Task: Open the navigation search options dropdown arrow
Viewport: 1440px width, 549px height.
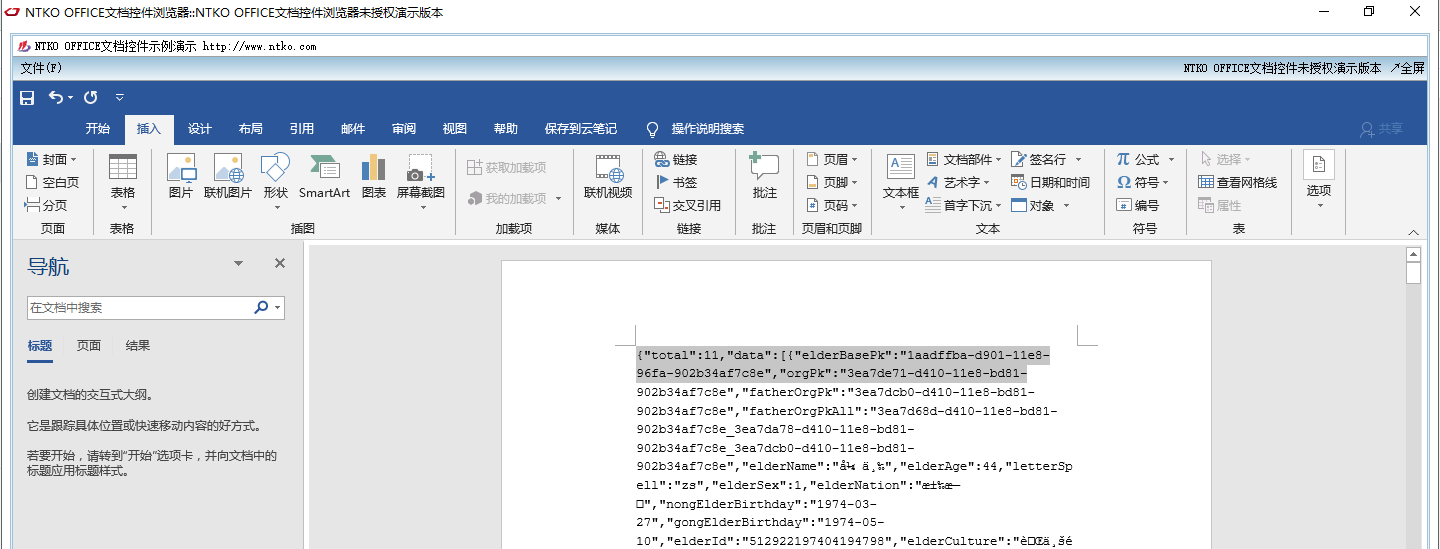Action: coord(277,308)
